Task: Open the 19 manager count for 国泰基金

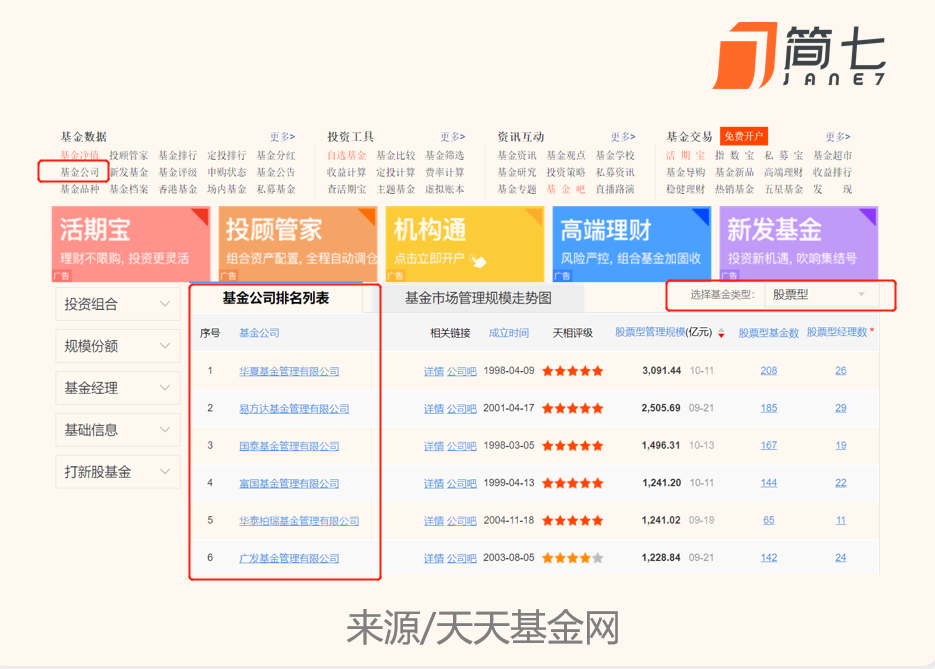Action: tap(841, 445)
